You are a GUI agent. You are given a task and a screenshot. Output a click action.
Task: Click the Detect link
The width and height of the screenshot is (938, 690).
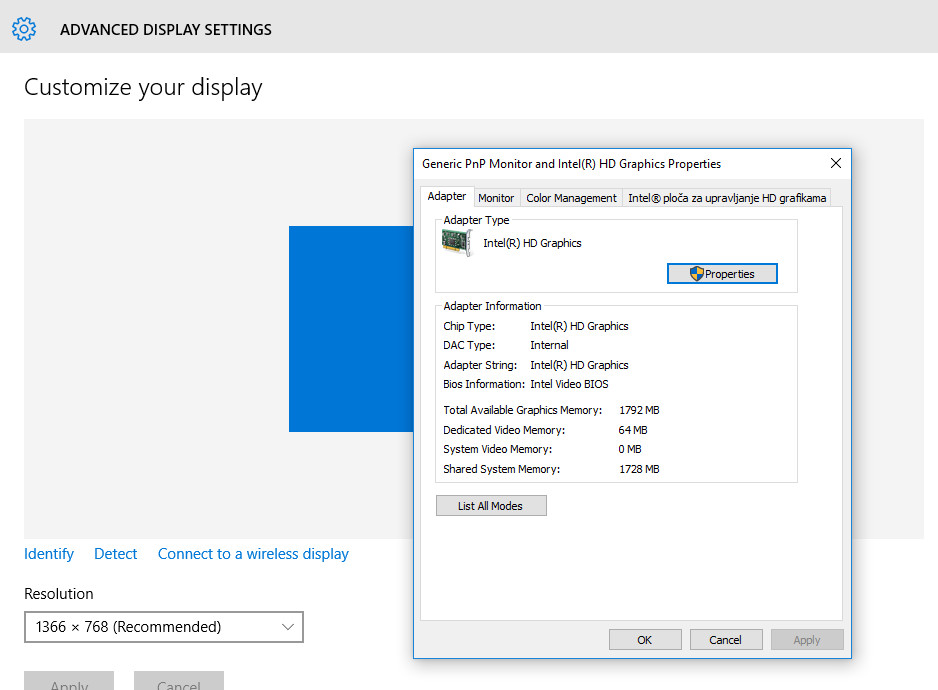(x=115, y=554)
